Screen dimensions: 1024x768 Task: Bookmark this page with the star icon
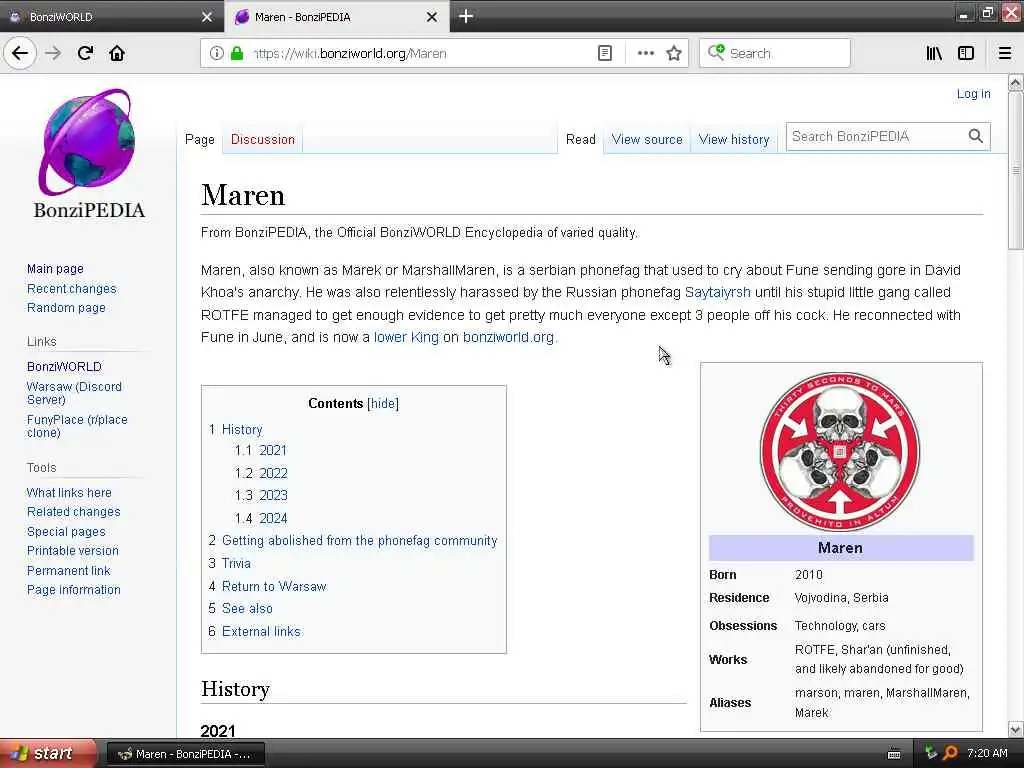click(x=674, y=53)
